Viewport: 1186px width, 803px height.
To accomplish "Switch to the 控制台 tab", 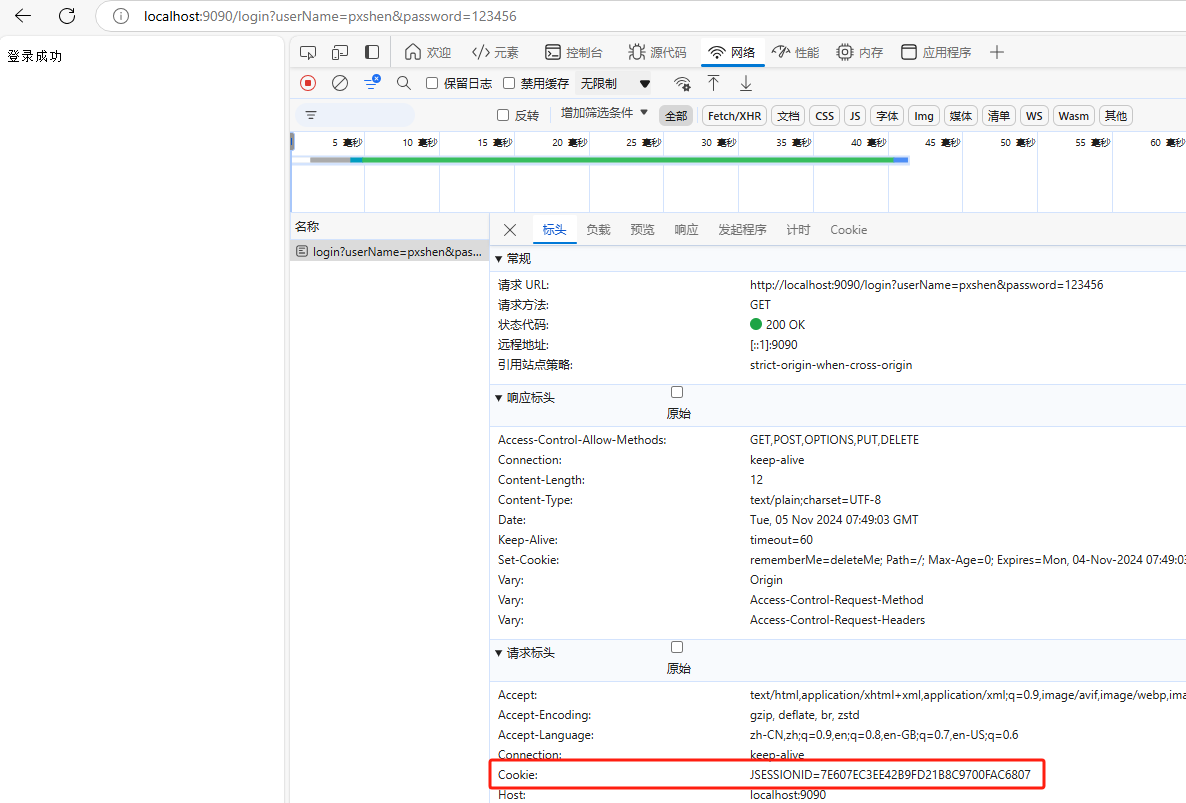I will (574, 52).
